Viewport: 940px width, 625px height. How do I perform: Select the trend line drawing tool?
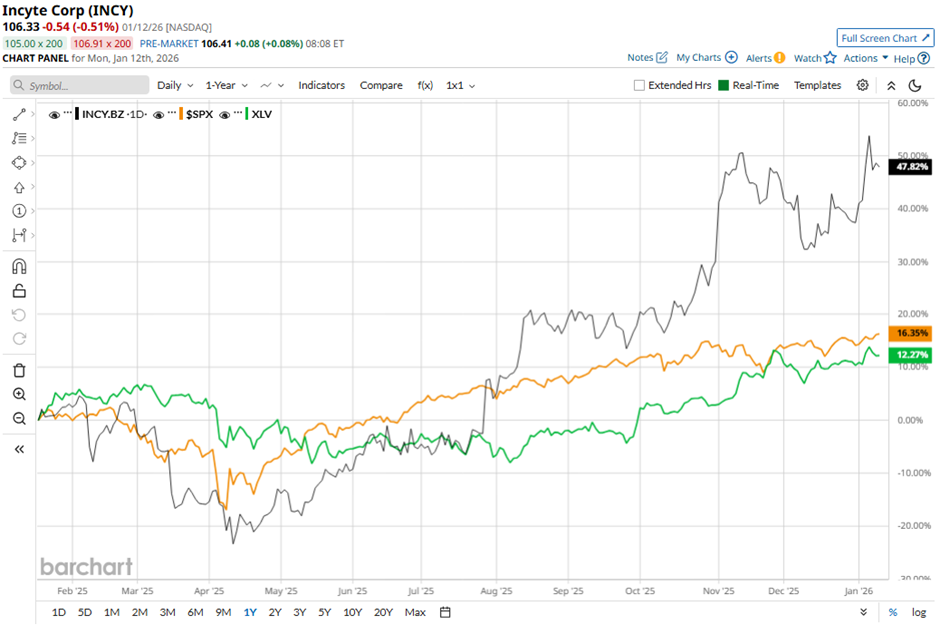pos(19,115)
